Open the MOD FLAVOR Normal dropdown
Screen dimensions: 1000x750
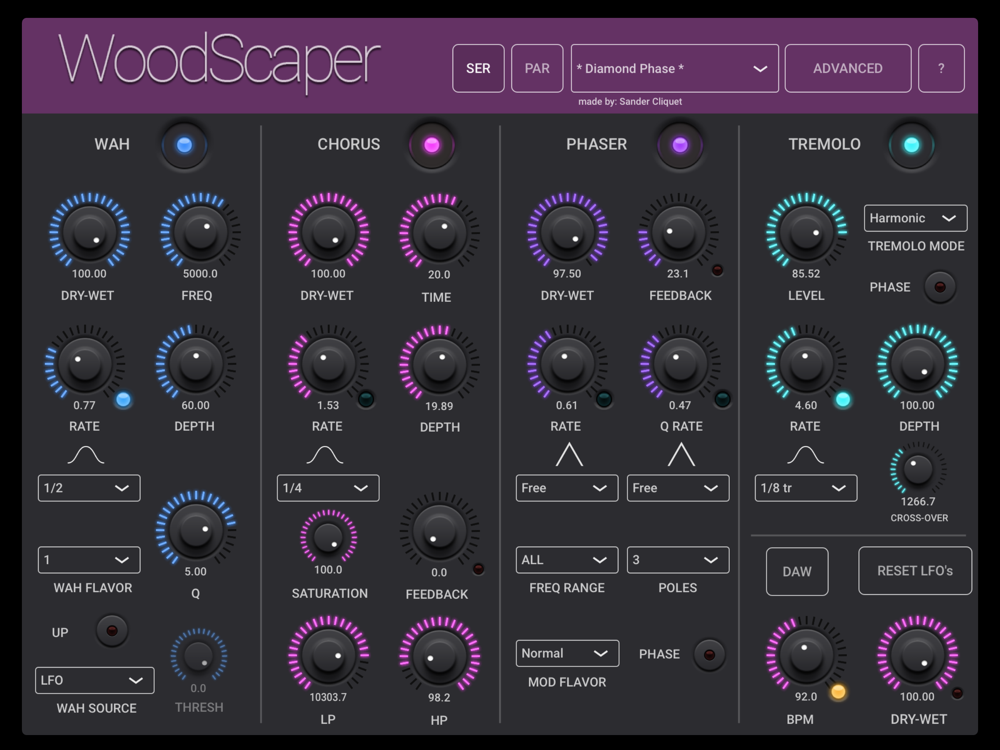568,654
